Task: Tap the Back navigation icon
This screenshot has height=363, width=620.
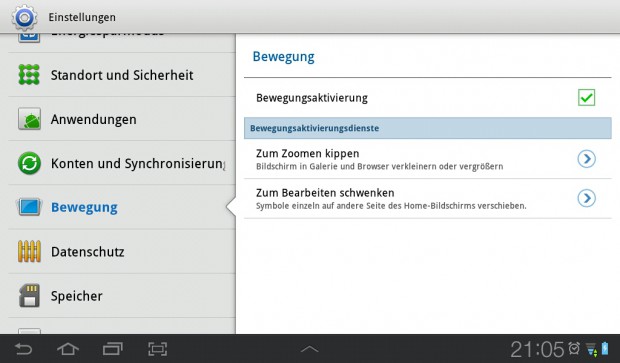Action: click(24, 349)
